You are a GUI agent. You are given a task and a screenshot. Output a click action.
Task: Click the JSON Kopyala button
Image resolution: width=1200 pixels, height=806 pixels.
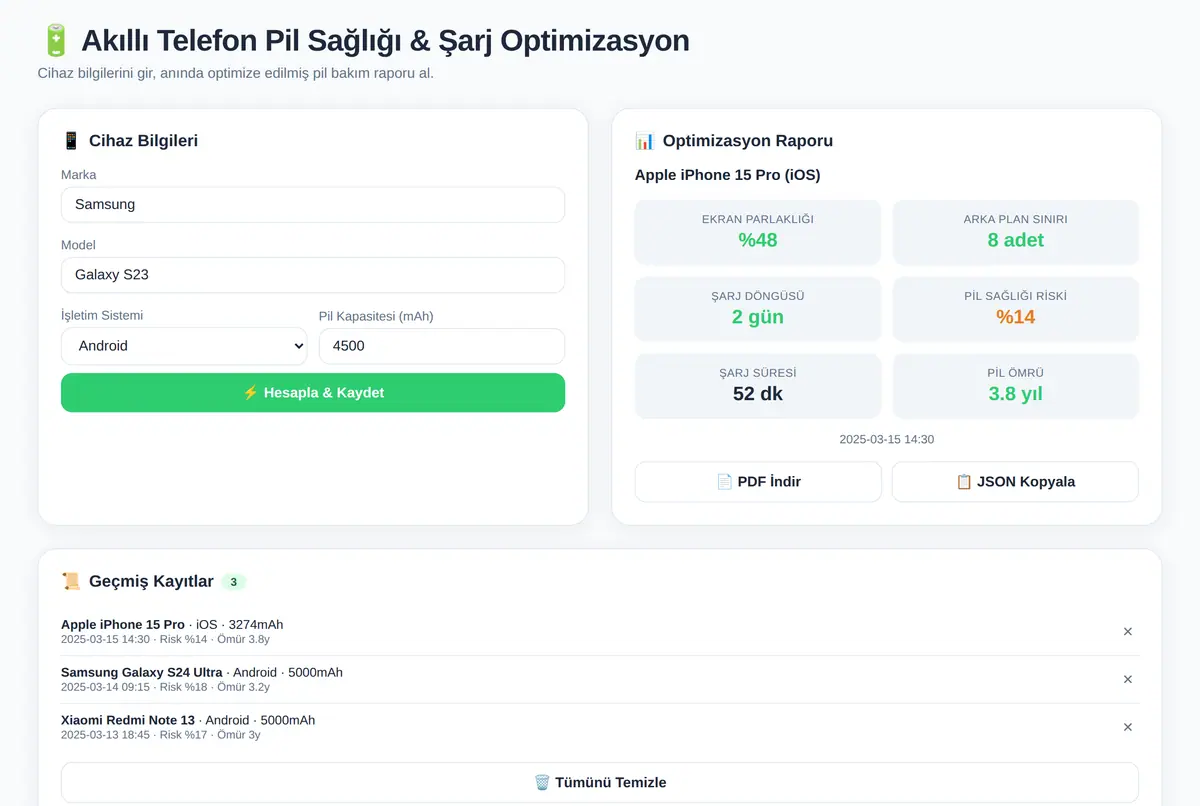tap(1015, 482)
